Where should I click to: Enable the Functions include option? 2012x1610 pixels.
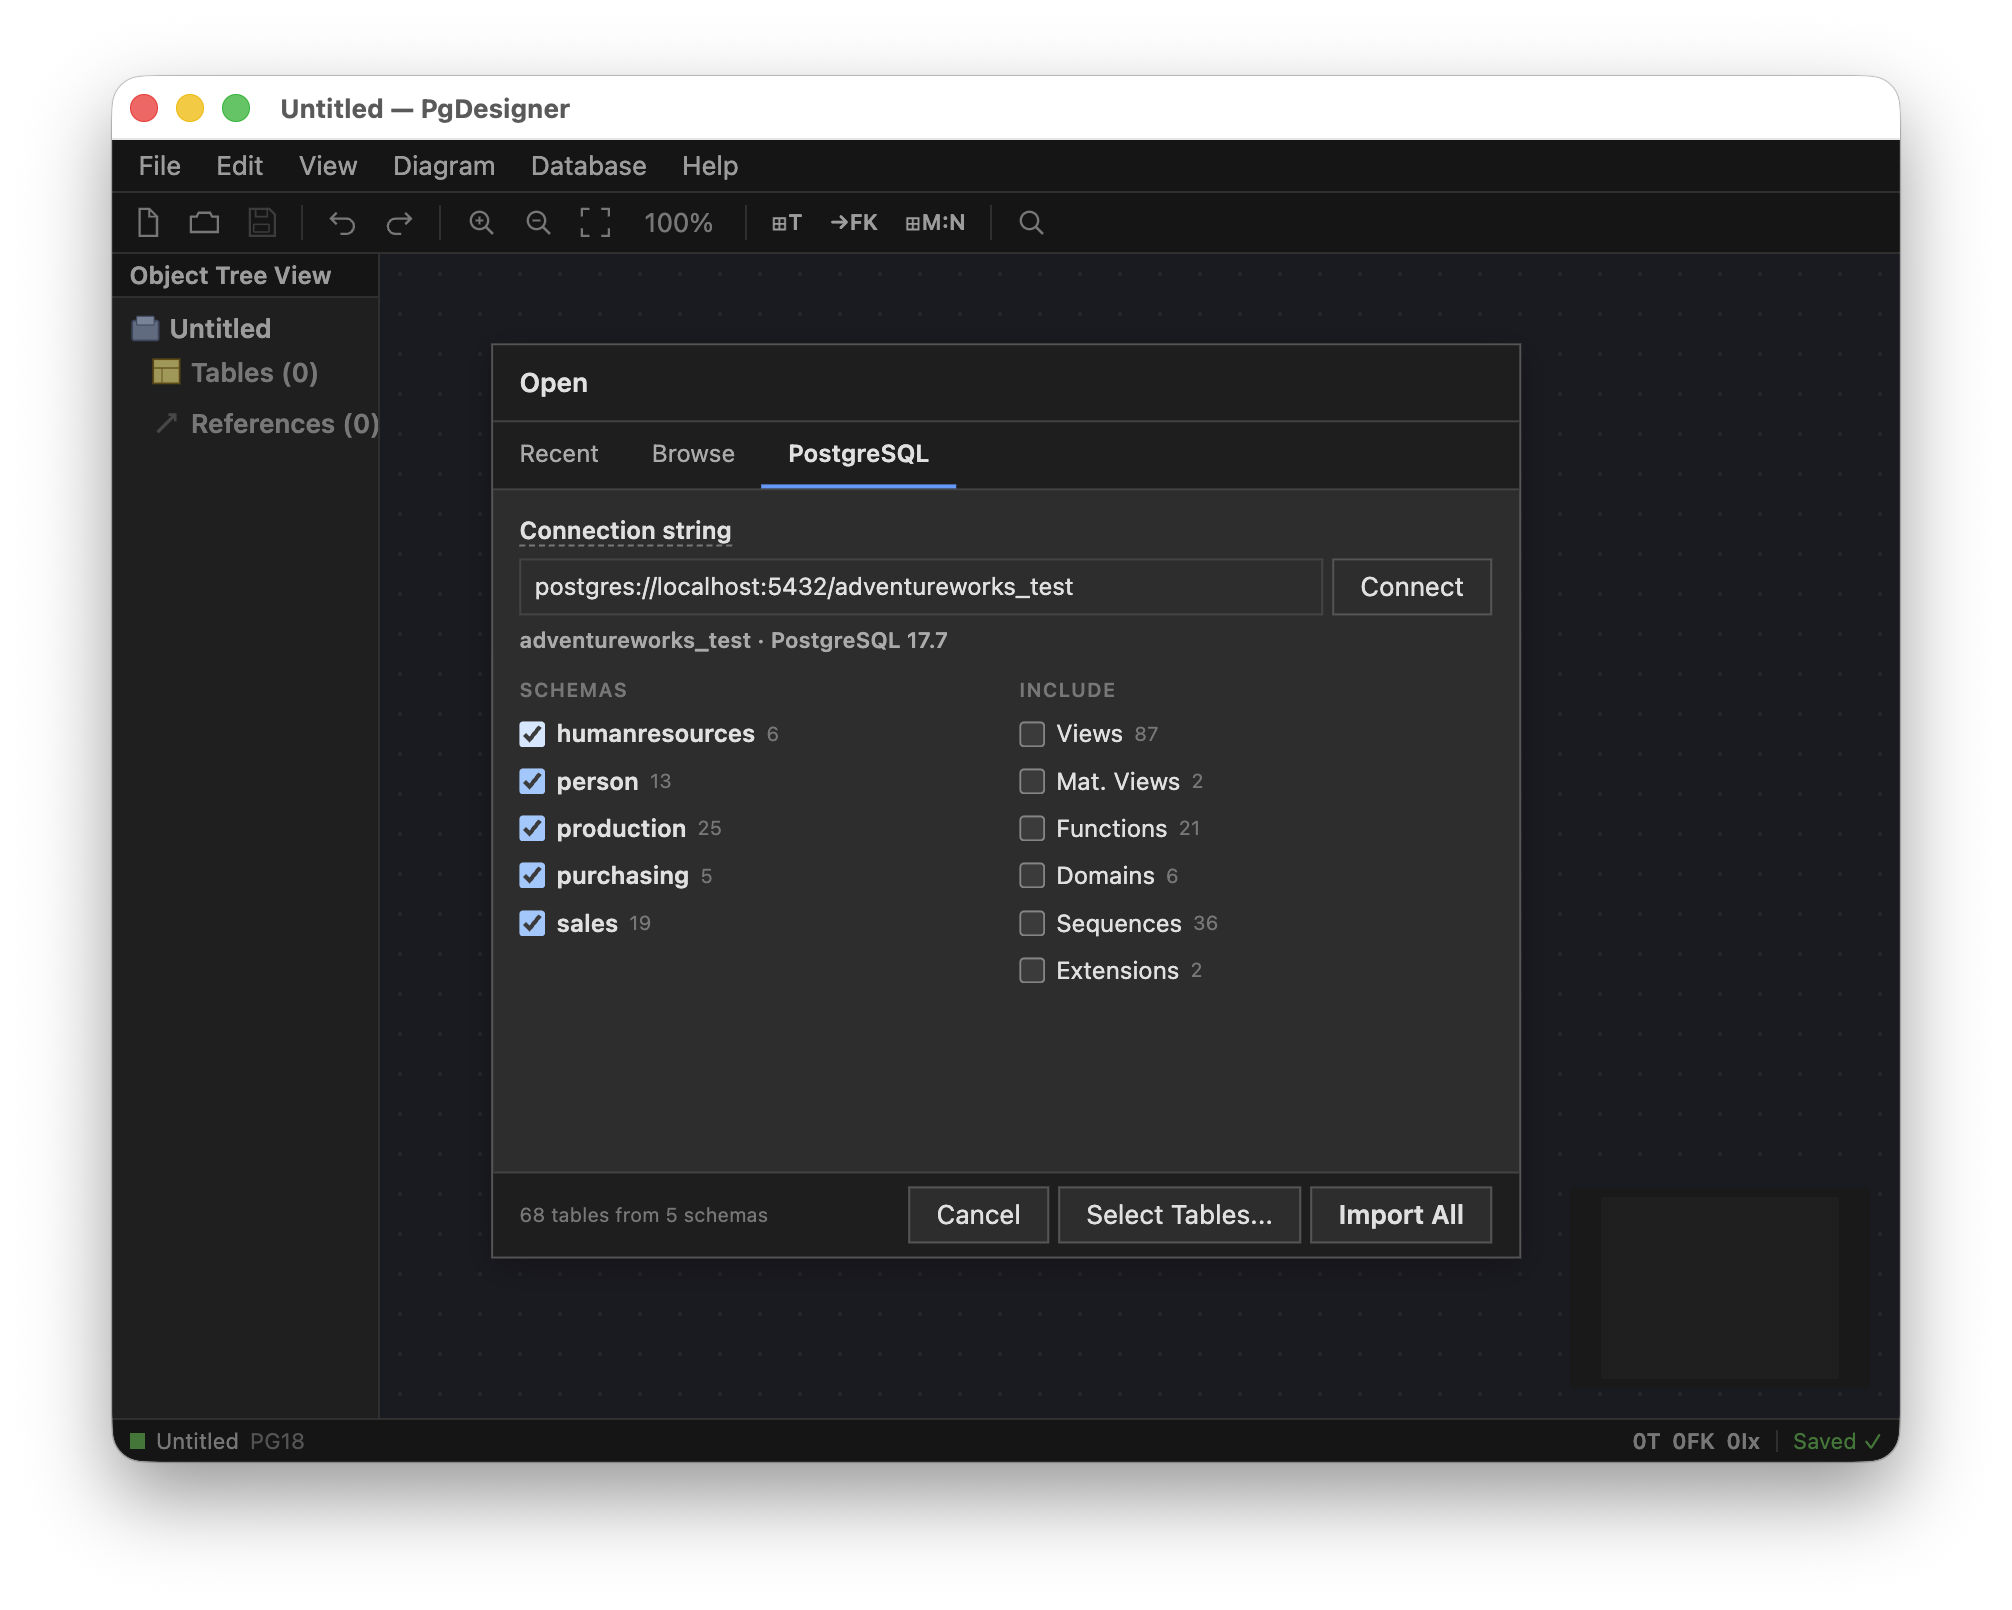click(1032, 828)
